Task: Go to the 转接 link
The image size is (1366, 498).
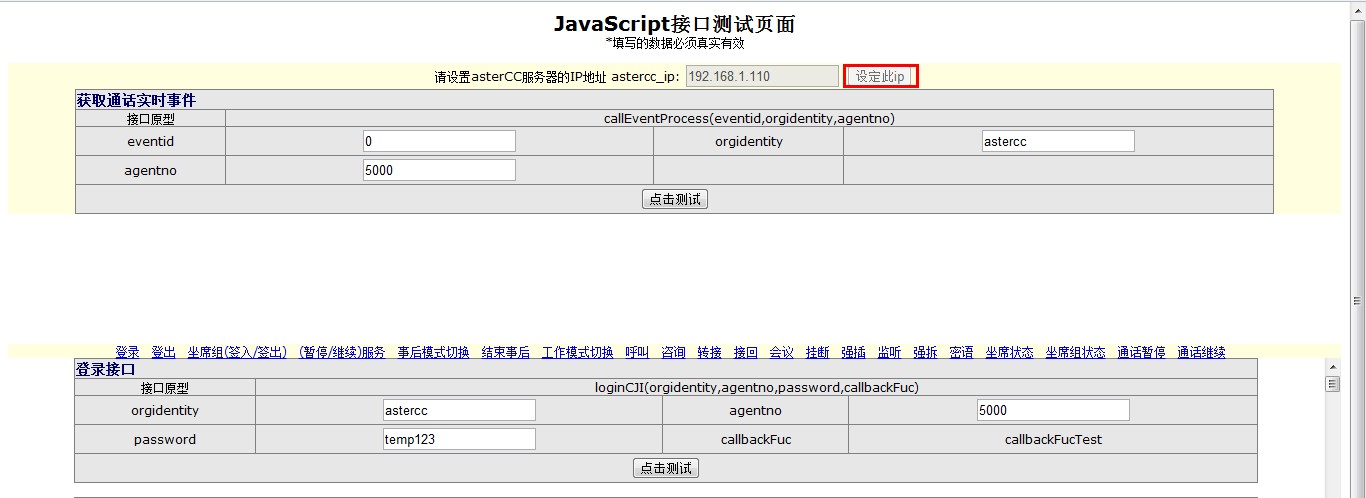Action: coord(709,353)
